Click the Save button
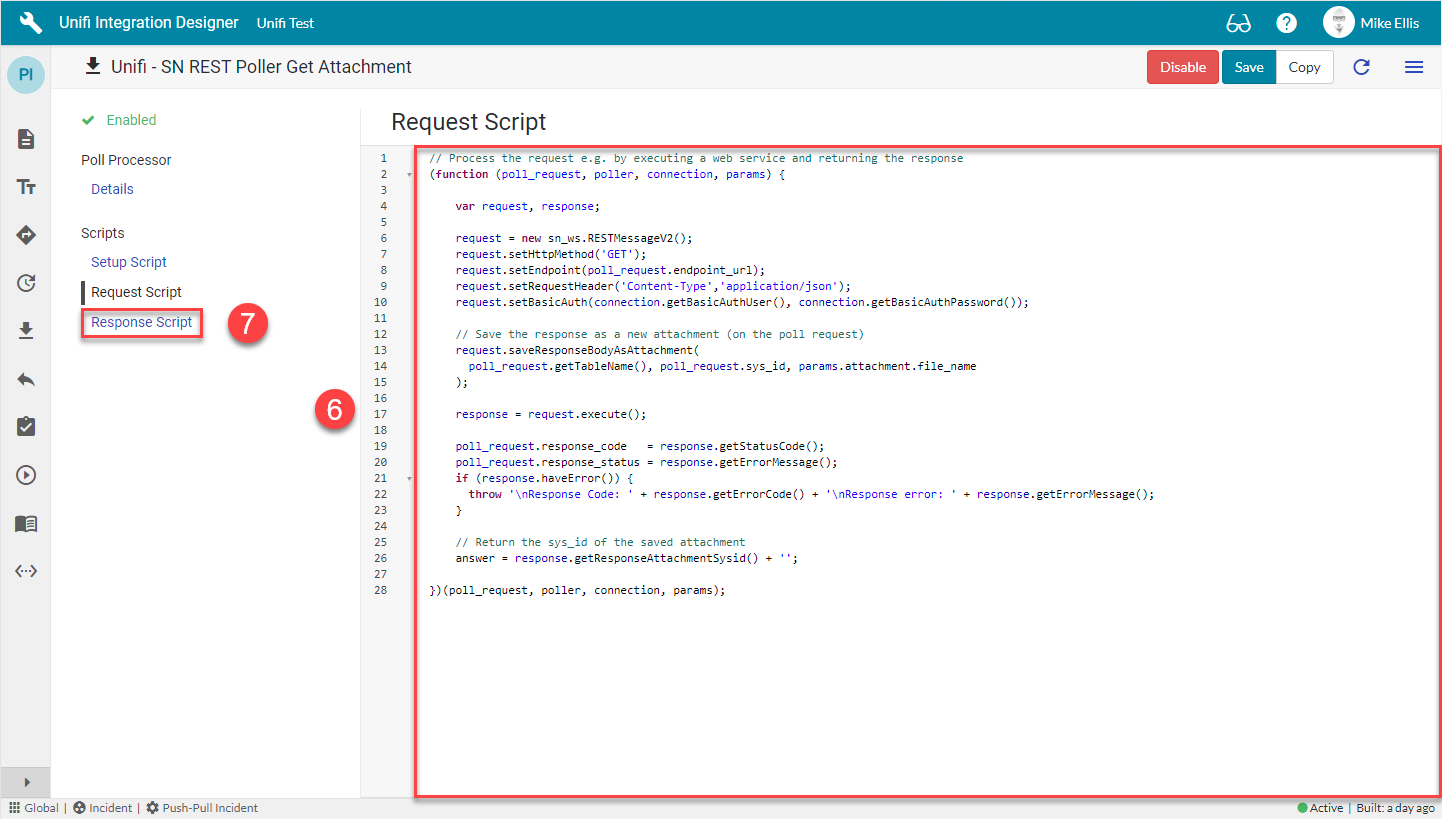The image size is (1442, 819). 1249,67
